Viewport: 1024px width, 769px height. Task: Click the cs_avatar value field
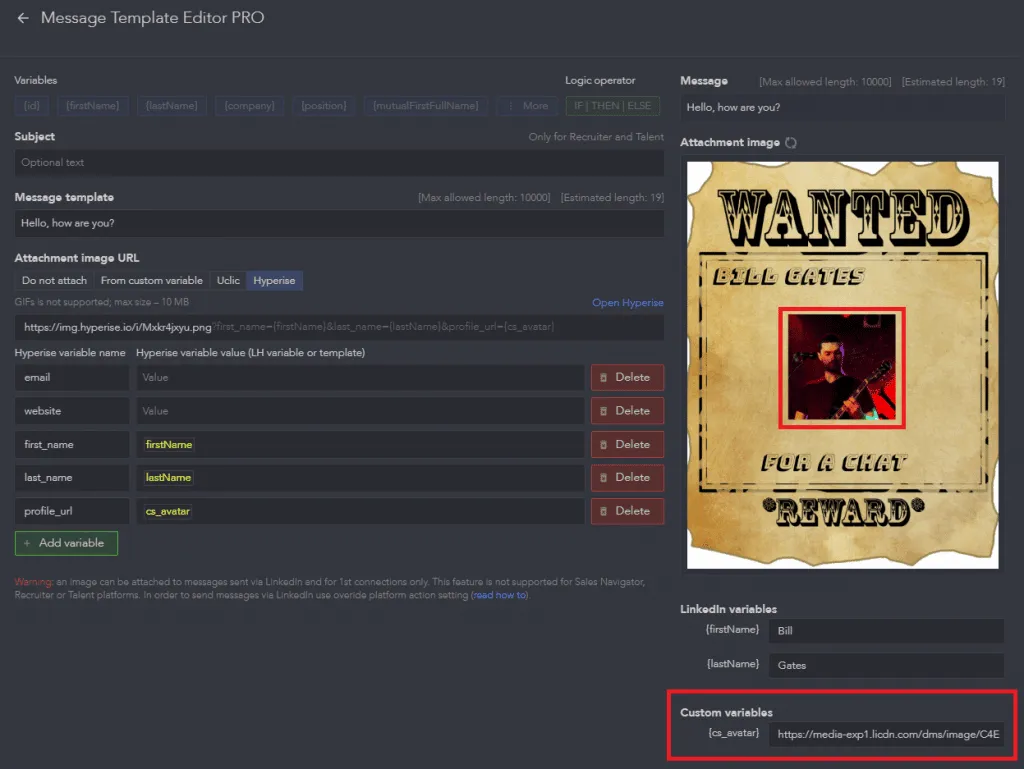point(360,511)
